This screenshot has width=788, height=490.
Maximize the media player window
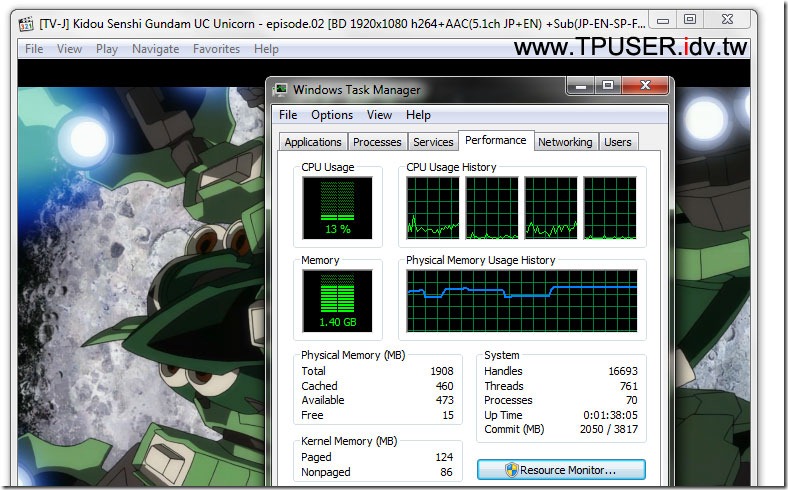(x=690, y=20)
